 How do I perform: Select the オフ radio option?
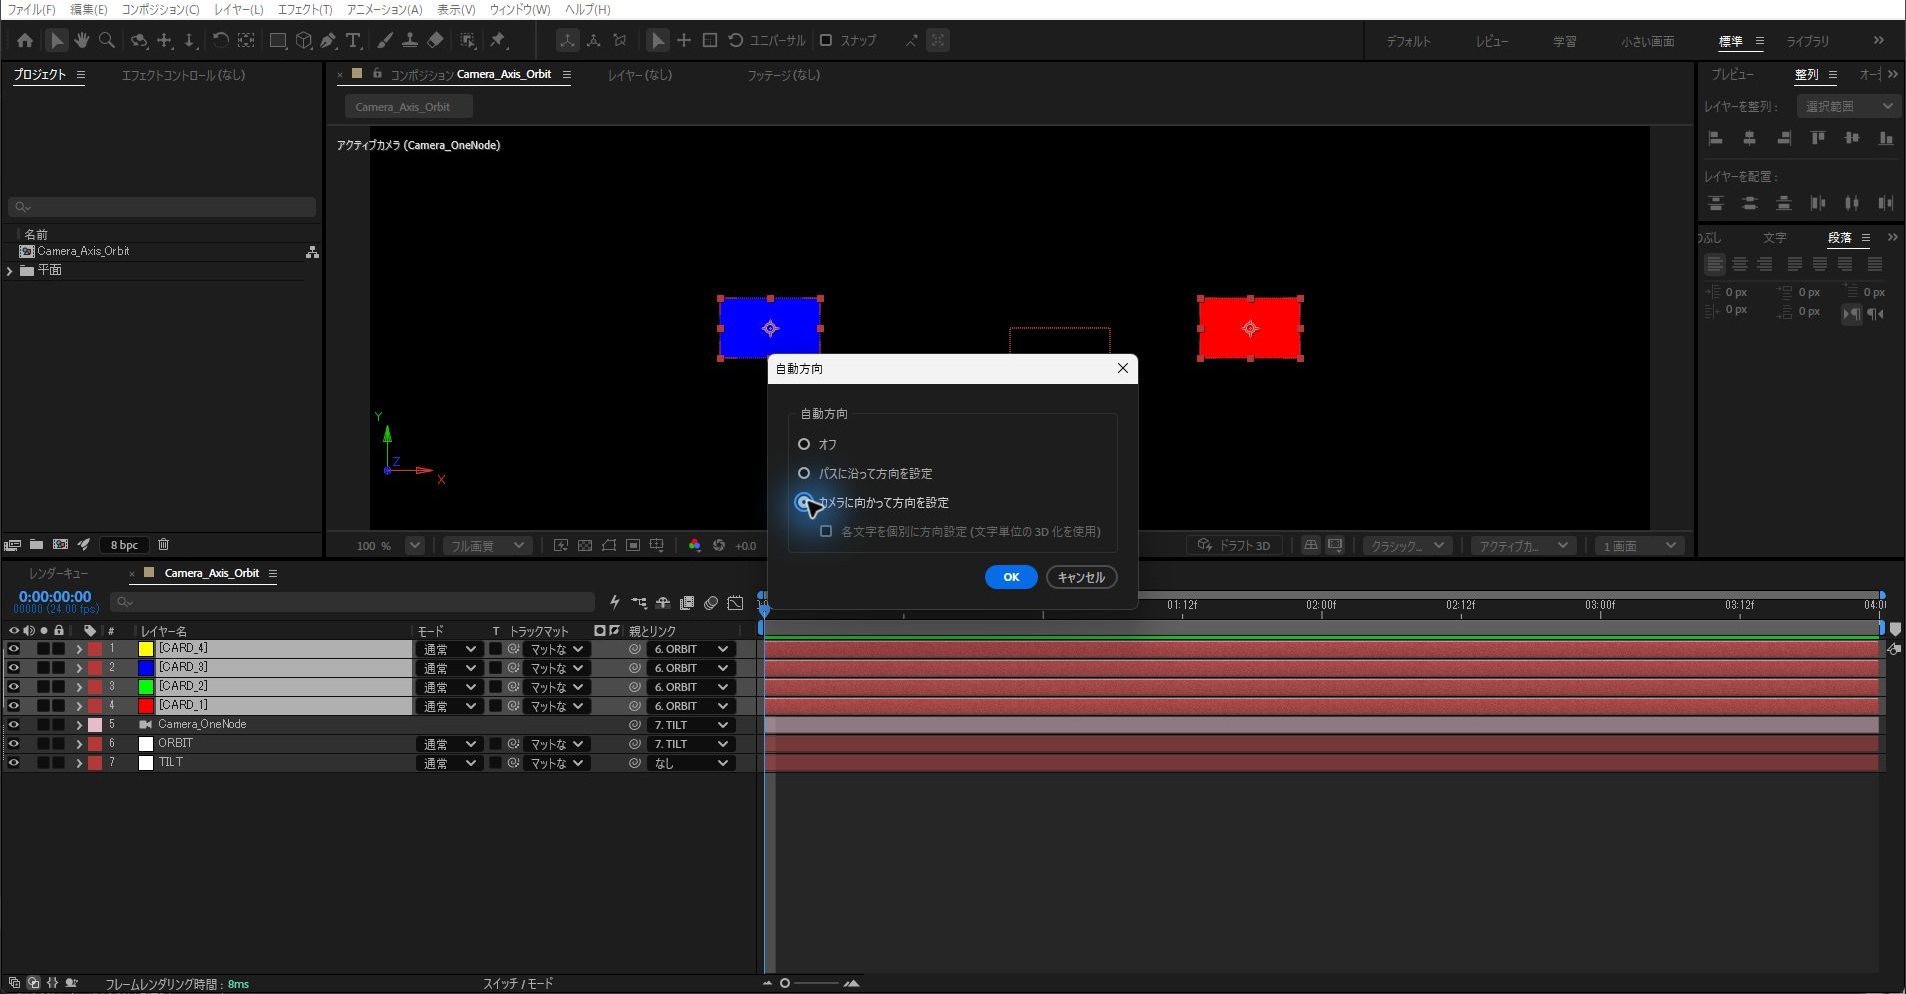[x=804, y=444]
